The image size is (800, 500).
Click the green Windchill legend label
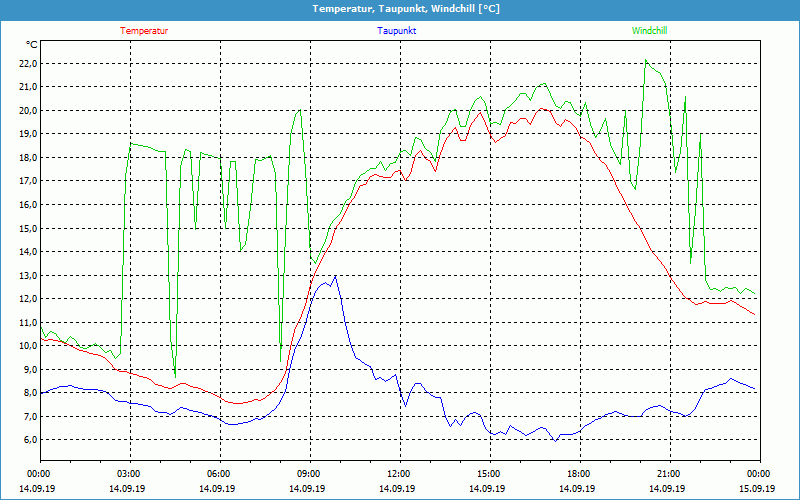[650, 31]
